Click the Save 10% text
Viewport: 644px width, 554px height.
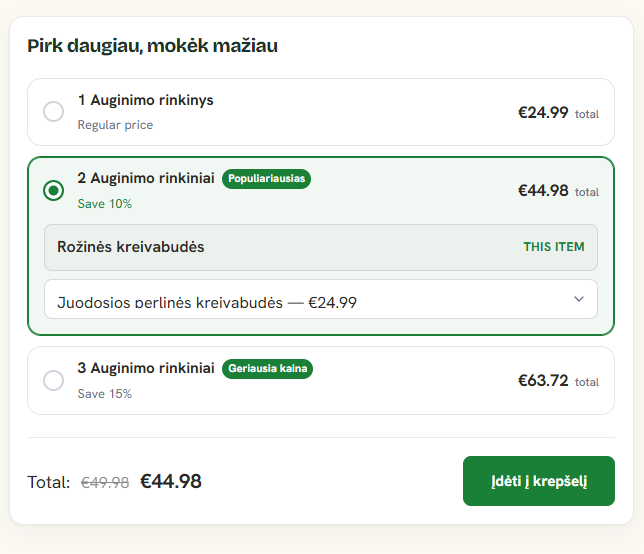click(x=105, y=204)
